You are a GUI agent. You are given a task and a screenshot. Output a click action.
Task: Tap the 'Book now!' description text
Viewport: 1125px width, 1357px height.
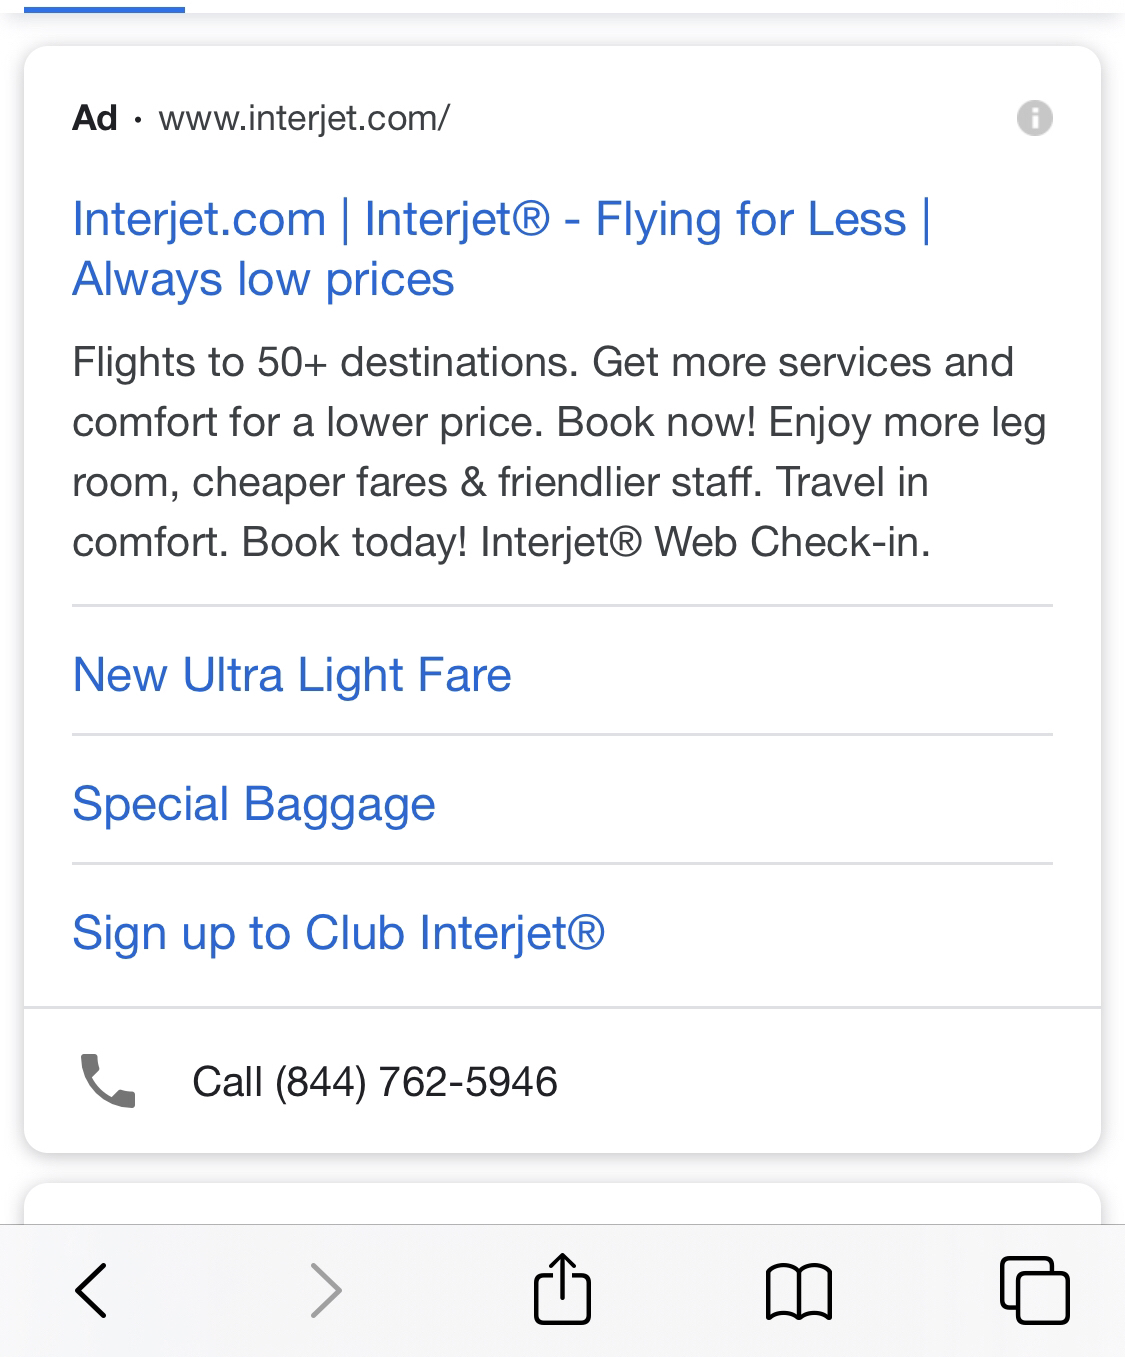(656, 422)
